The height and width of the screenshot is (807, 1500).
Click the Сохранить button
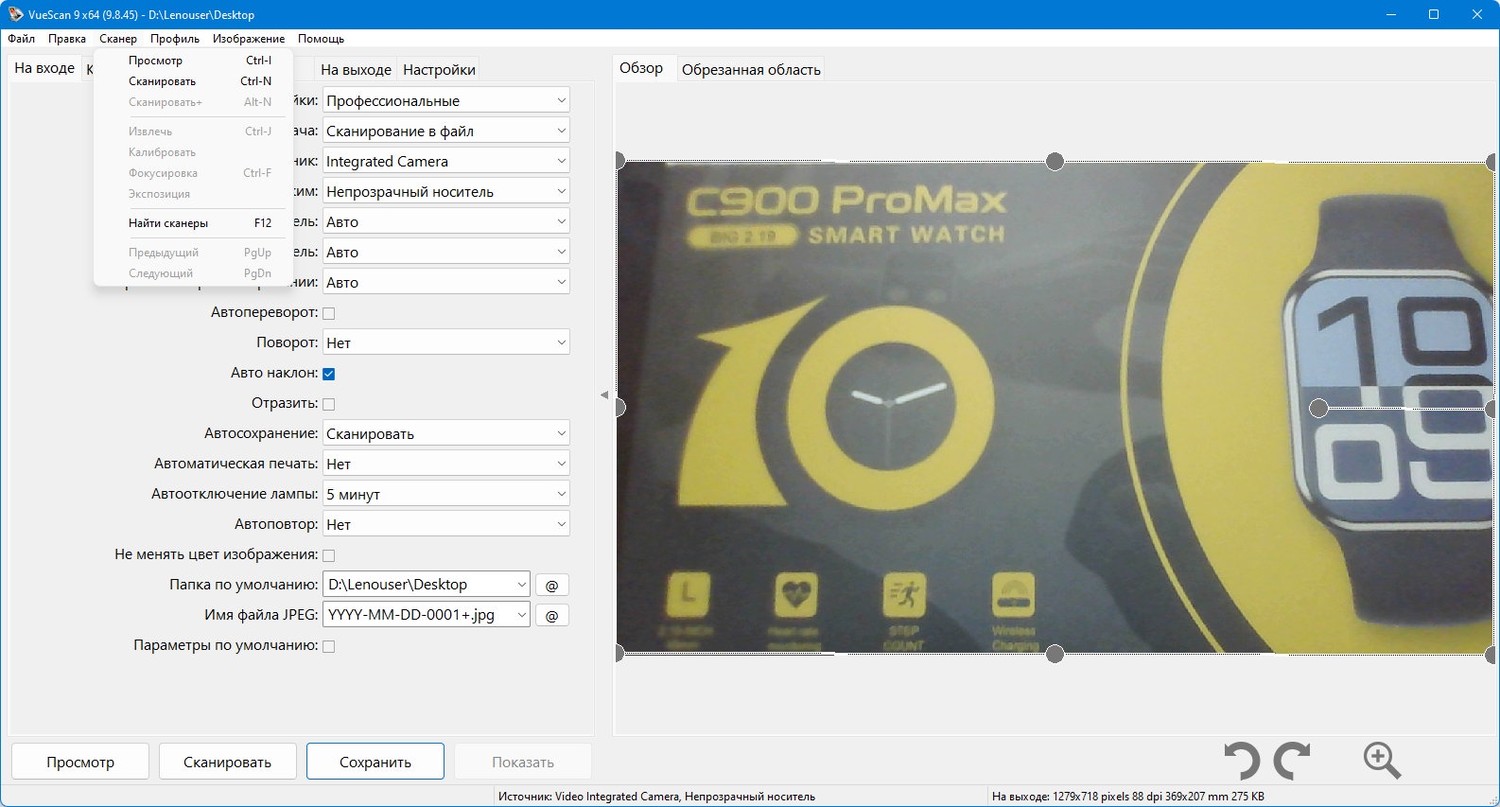(x=375, y=762)
